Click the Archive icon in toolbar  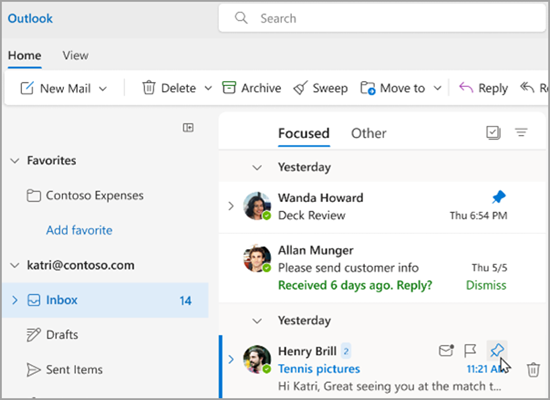click(x=229, y=88)
